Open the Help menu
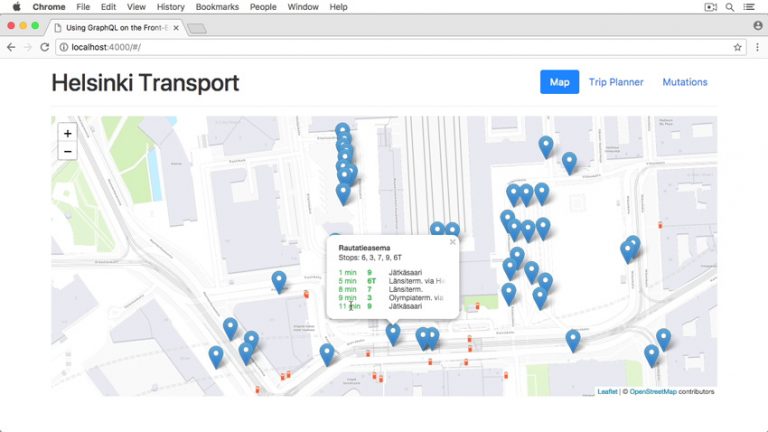Viewport: 768px width, 432px height. [x=338, y=7]
